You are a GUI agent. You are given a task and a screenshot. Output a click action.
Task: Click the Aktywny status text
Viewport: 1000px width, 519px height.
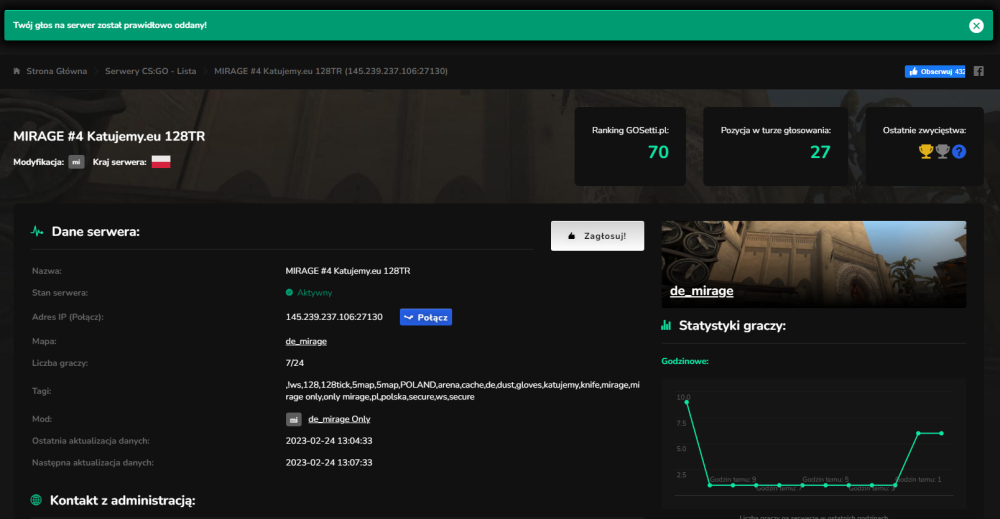tap(314, 293)
